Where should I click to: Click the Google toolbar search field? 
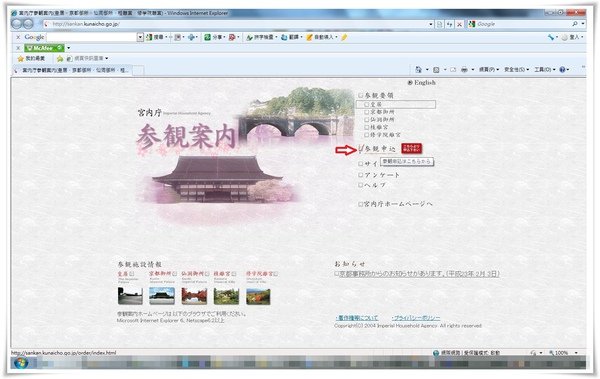coord(91,37)
